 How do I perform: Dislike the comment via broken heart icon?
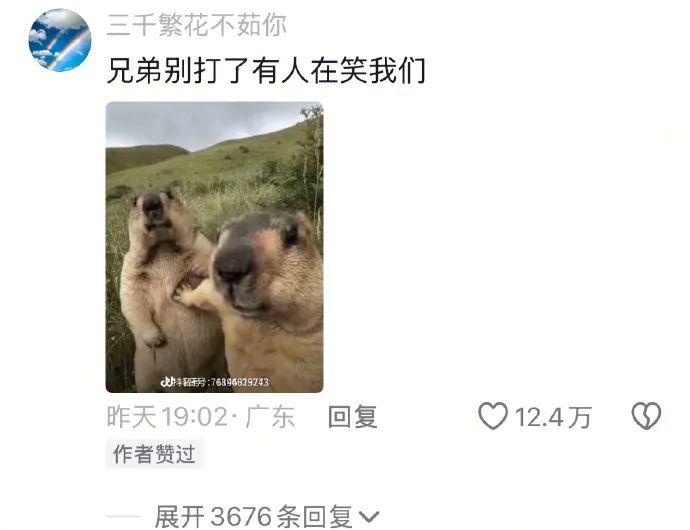(646, 416)
